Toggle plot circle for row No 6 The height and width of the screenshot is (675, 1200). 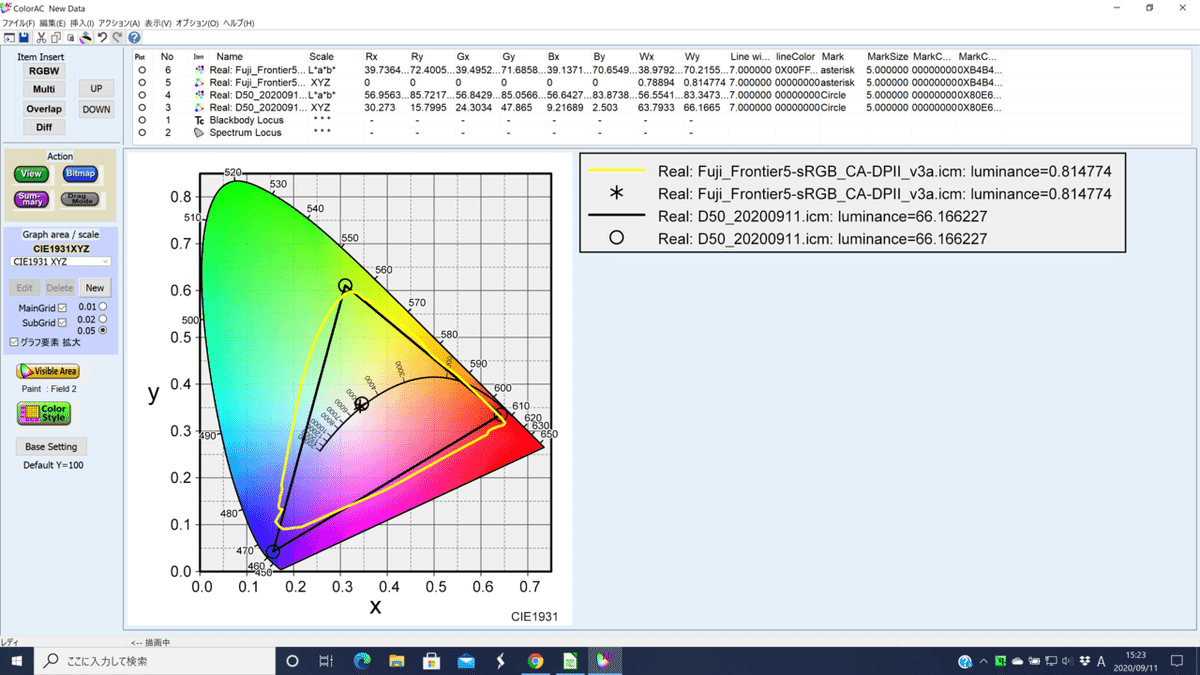pyautogui.click(x=142, y=71)
